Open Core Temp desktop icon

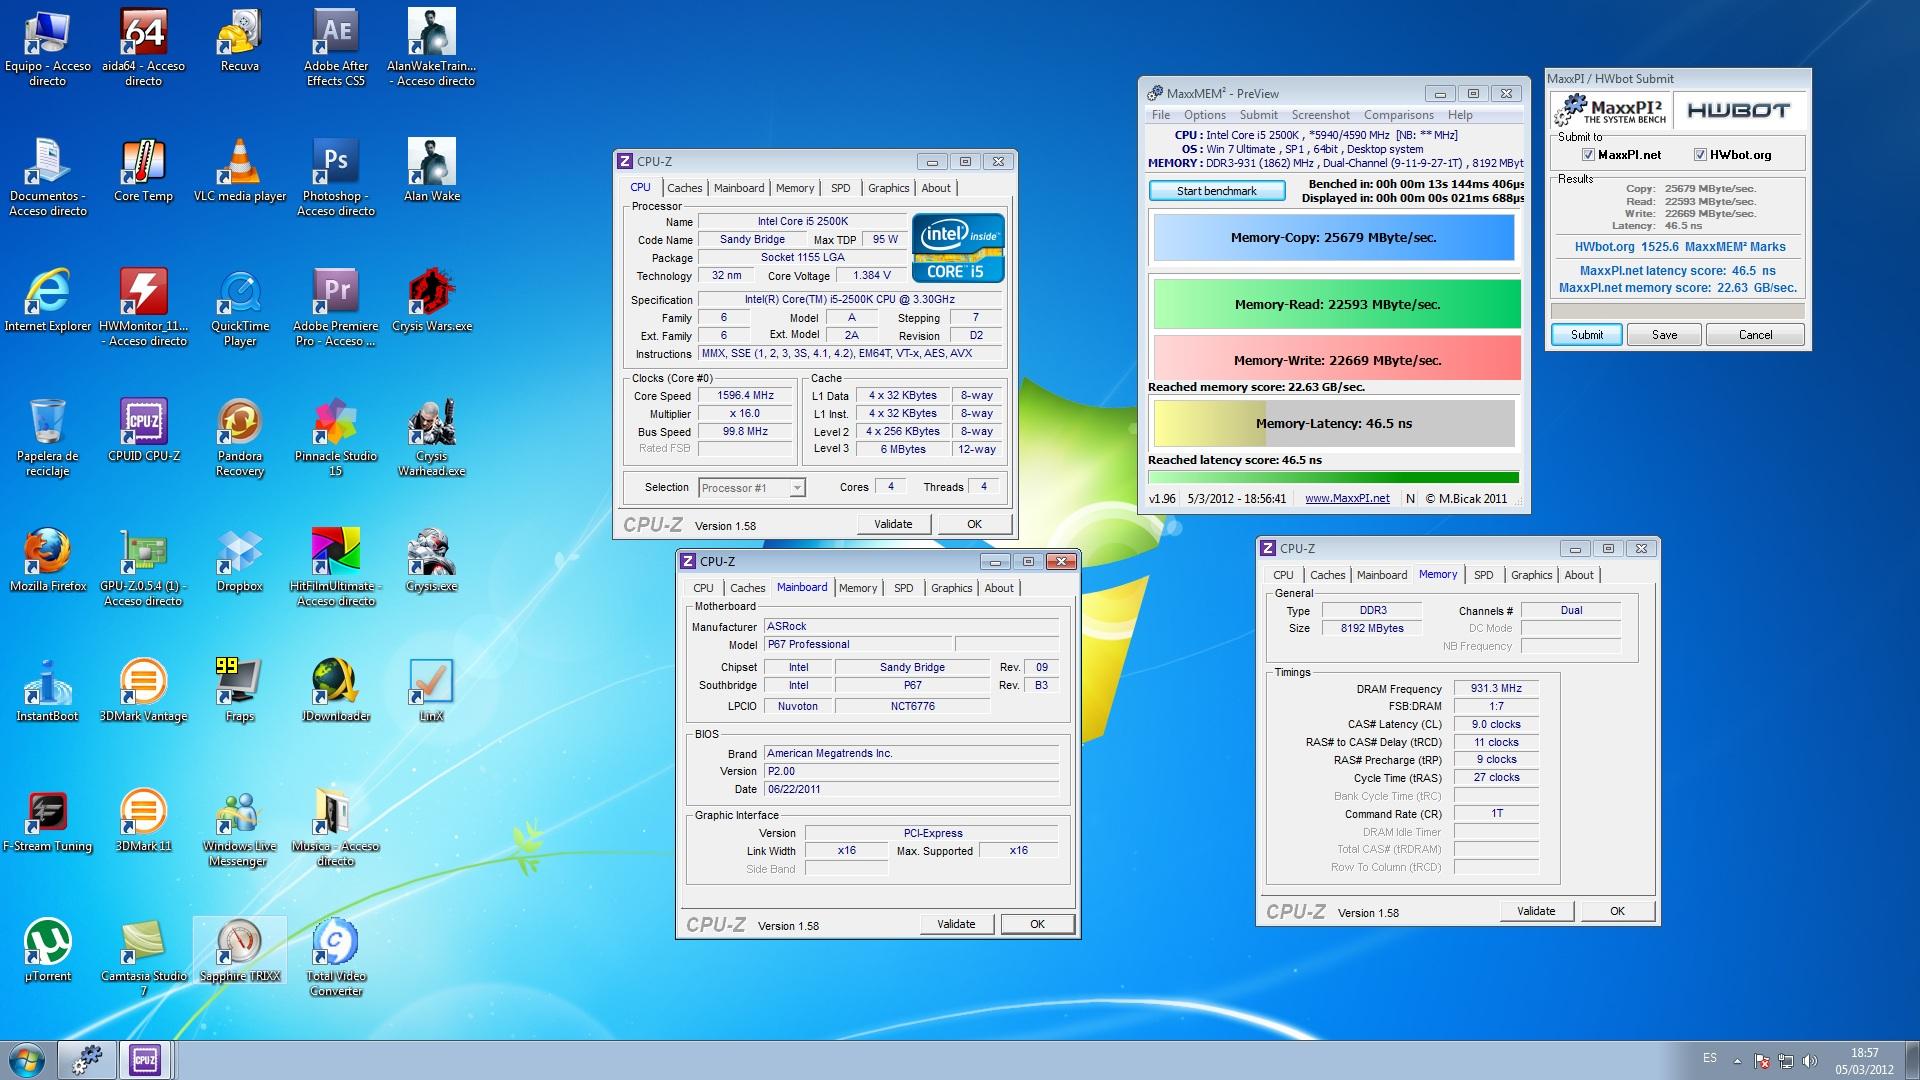point(143,170)
